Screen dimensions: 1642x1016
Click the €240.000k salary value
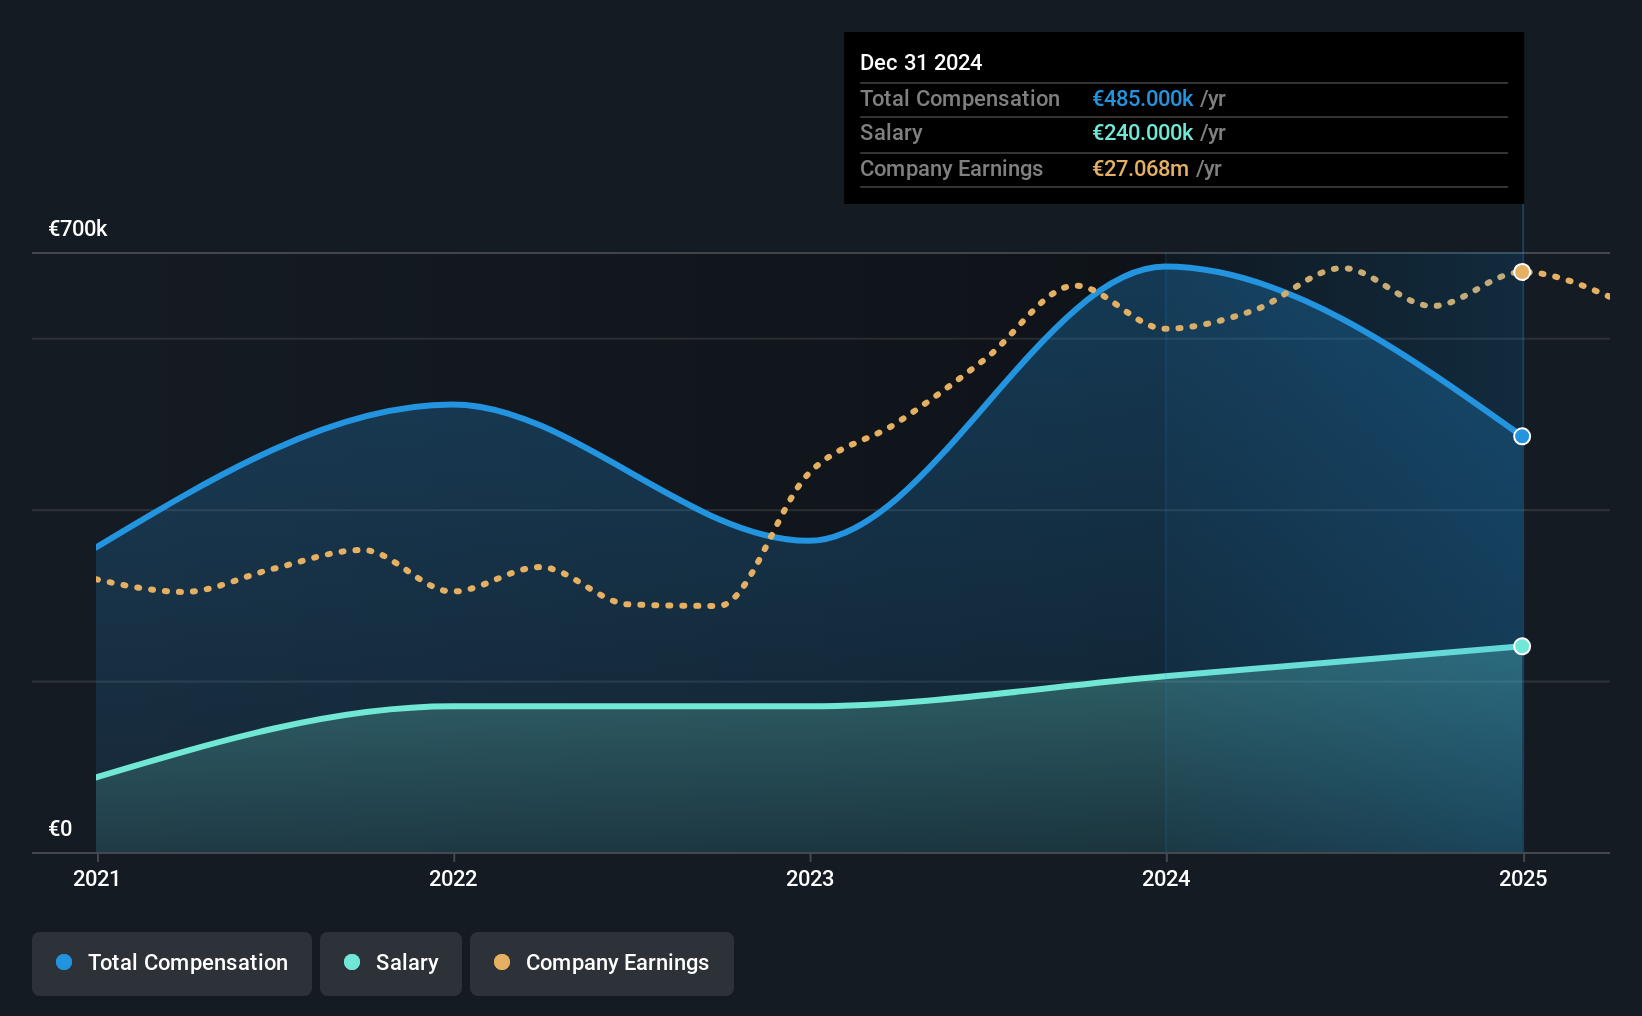pyautogui.click(x=1143, y=132)
